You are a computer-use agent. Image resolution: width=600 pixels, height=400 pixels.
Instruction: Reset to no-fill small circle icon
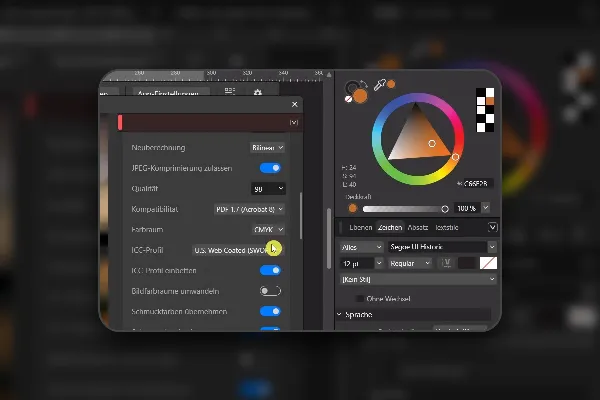tap(348, 99)
